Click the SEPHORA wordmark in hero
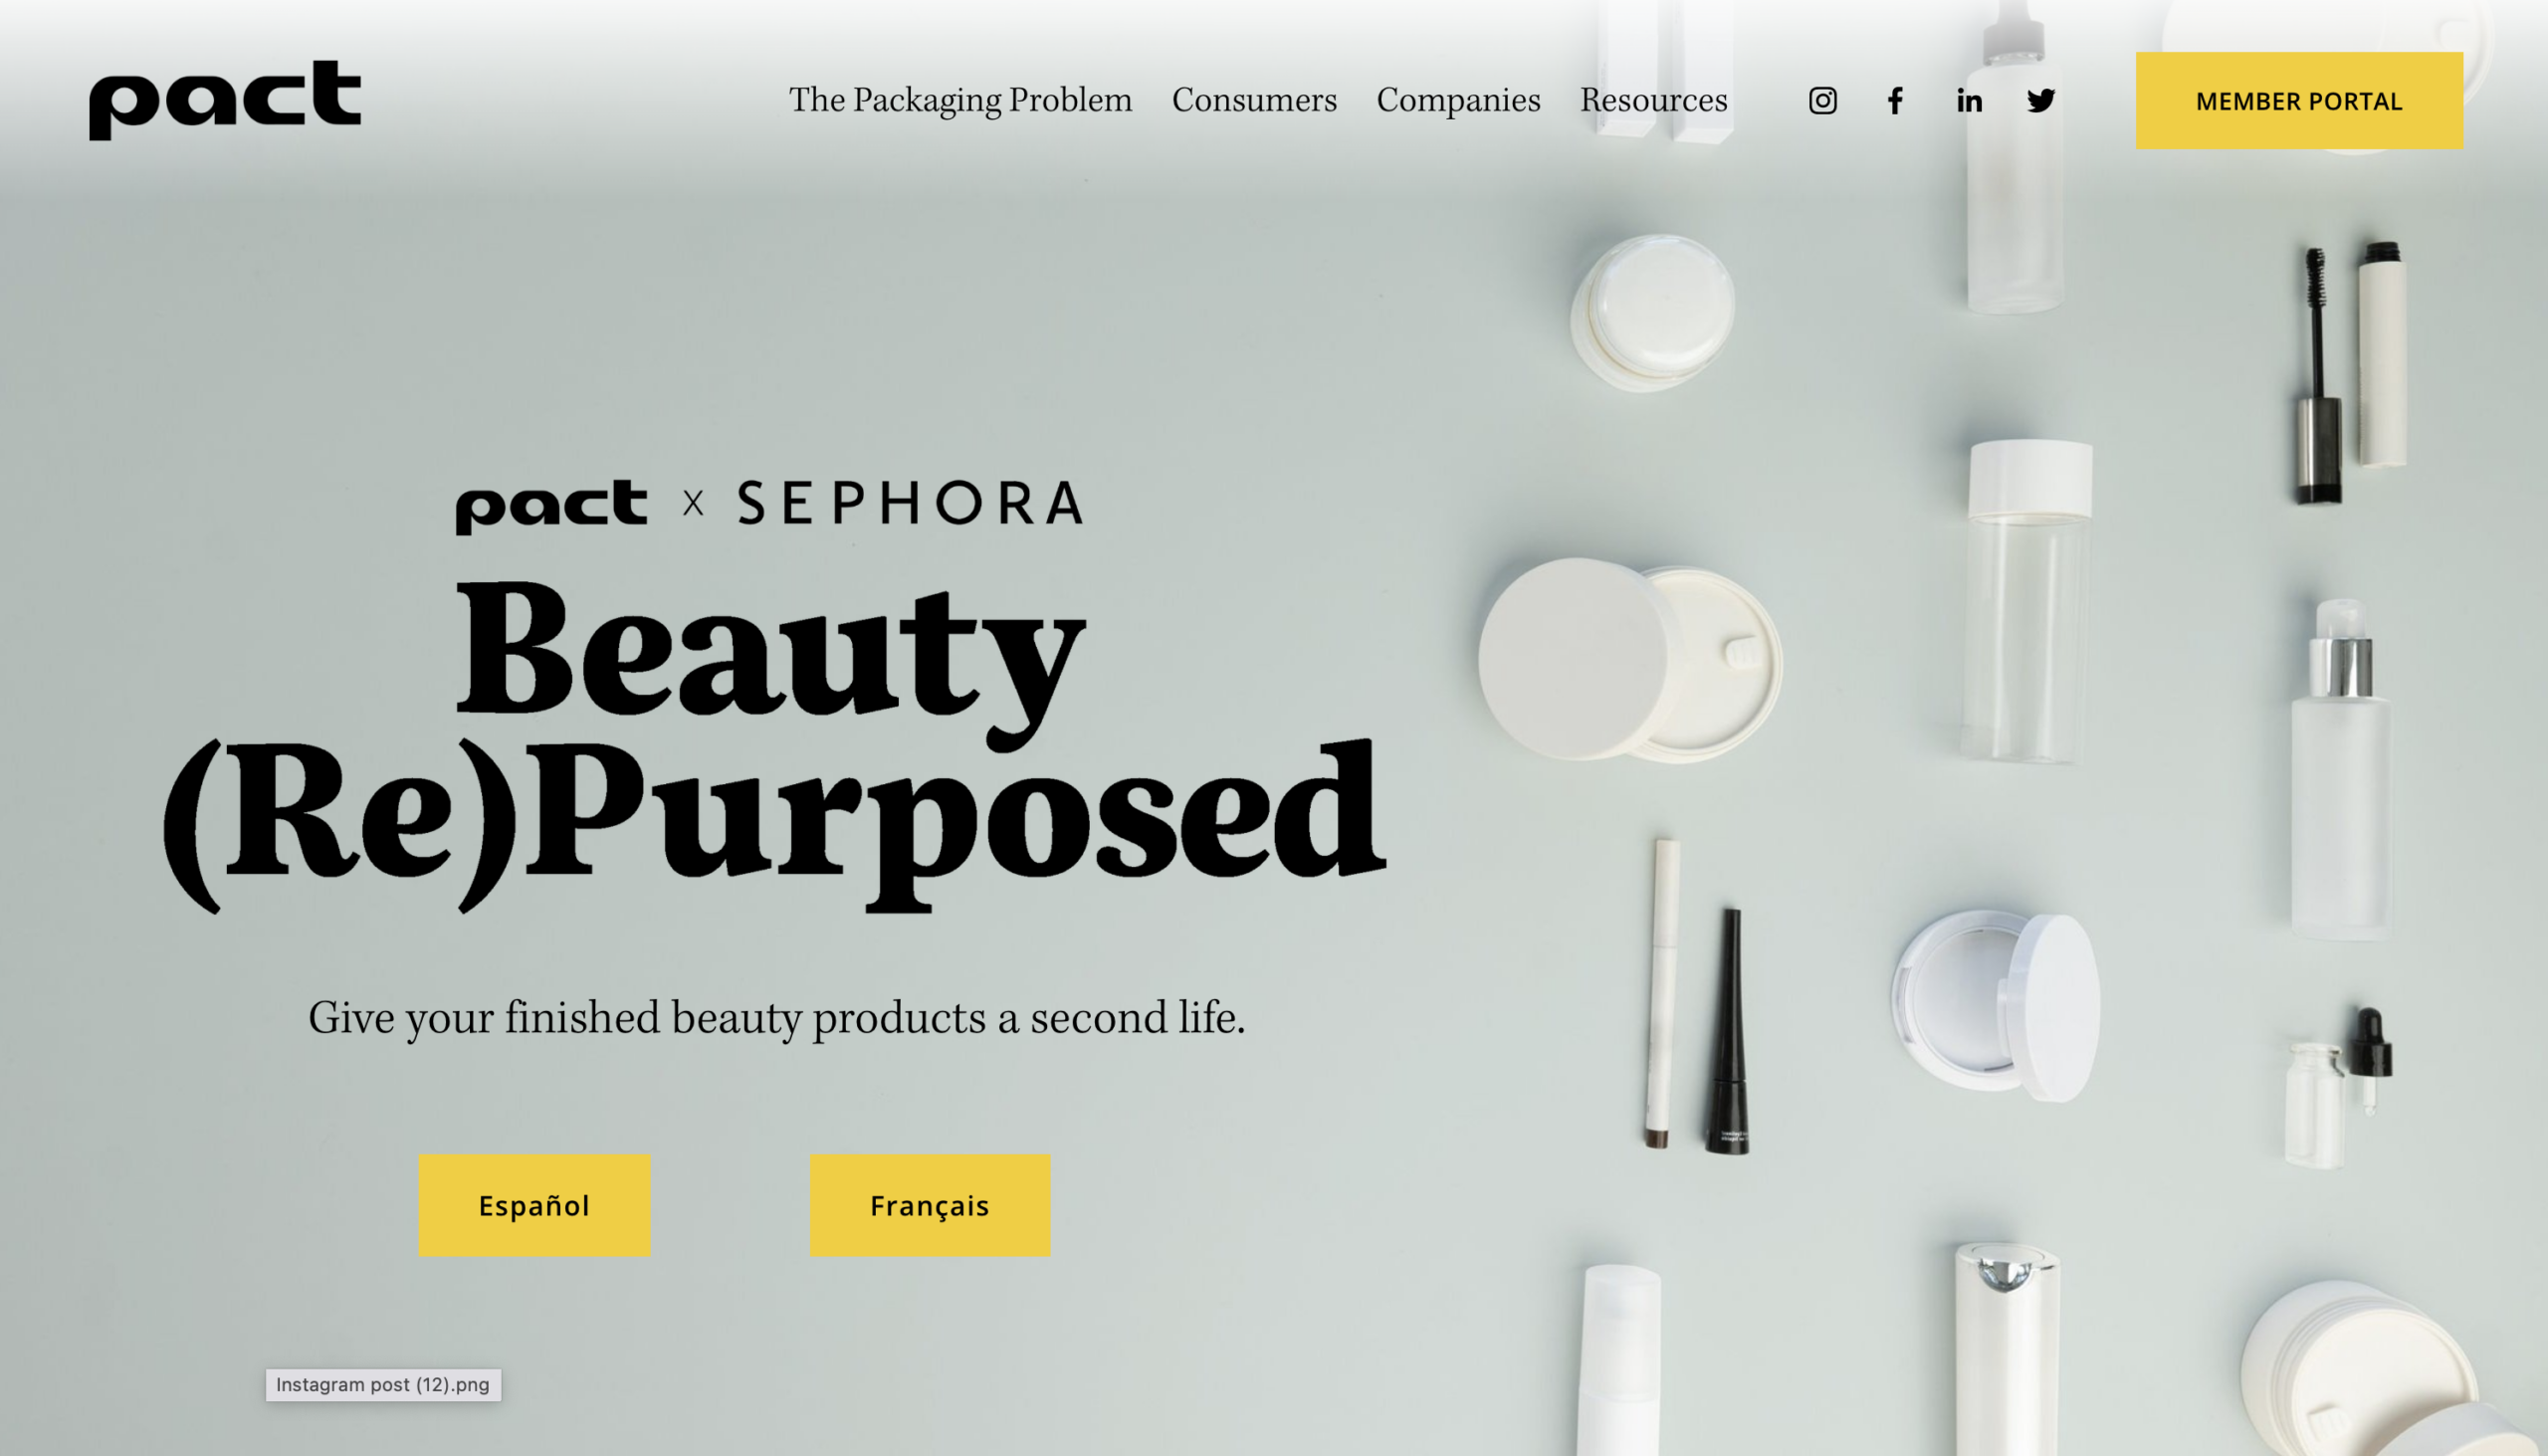 tap(910, 502)
